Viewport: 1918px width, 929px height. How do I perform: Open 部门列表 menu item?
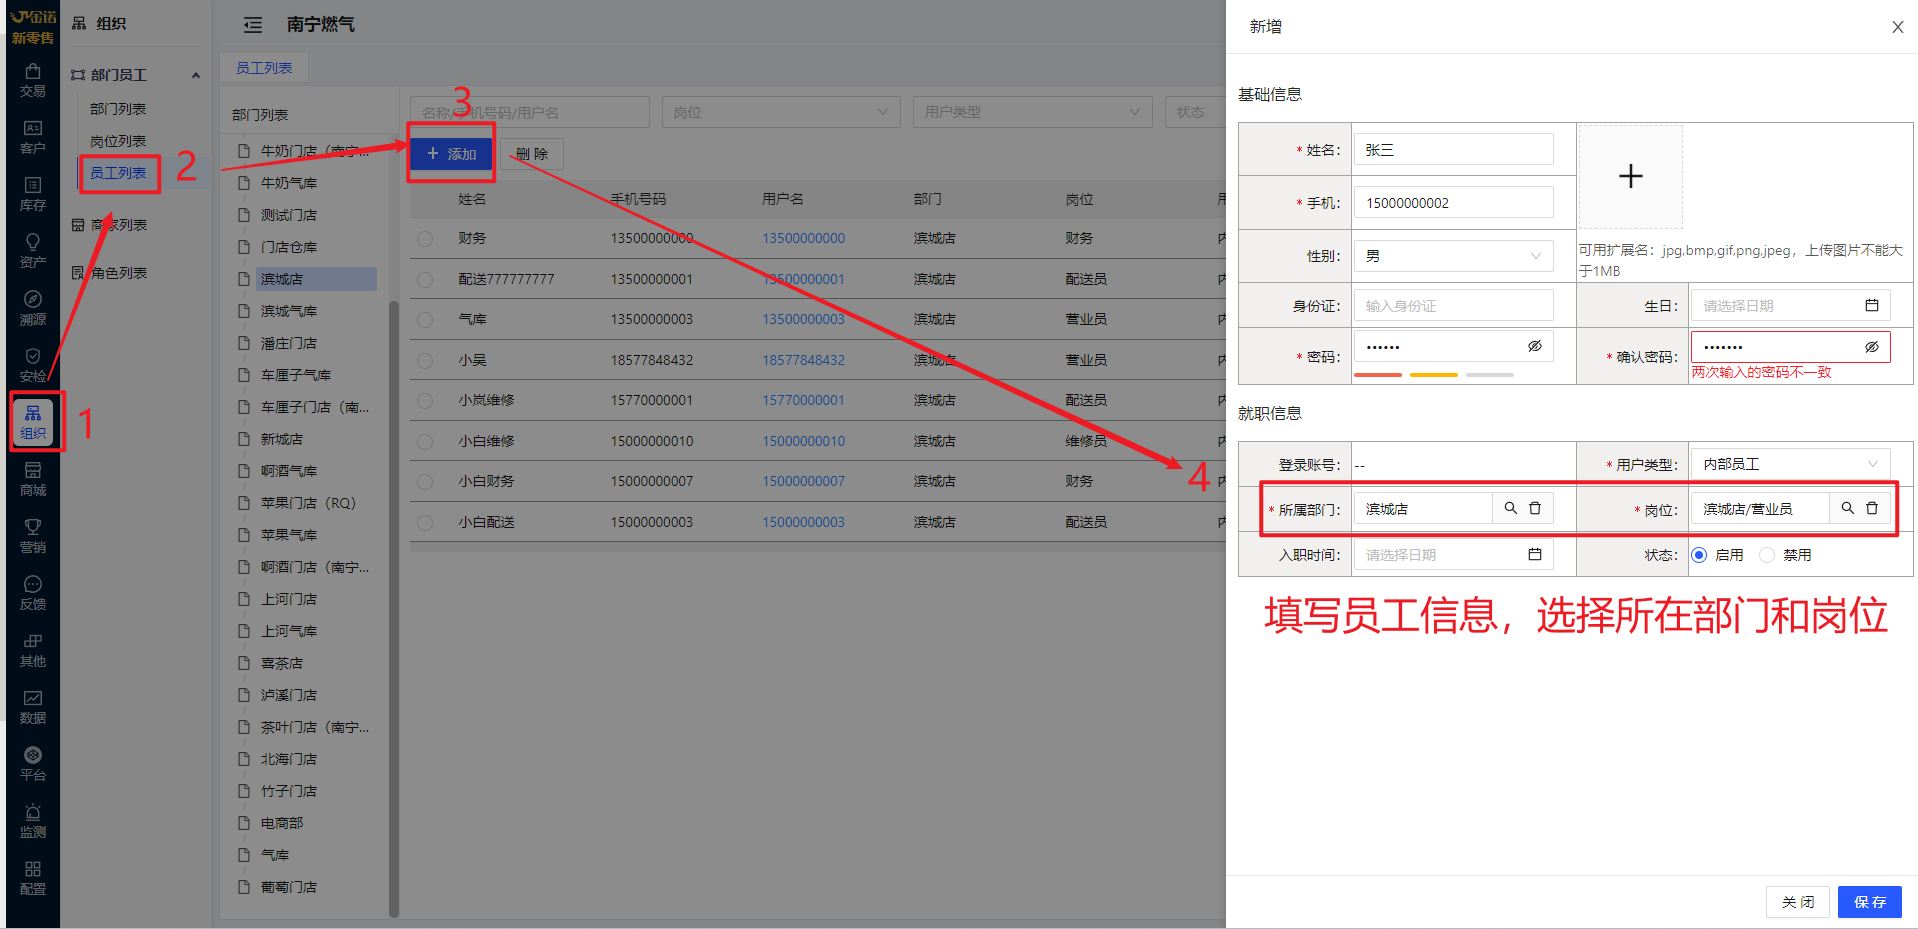pyautogui.click(x=118, y=109)
